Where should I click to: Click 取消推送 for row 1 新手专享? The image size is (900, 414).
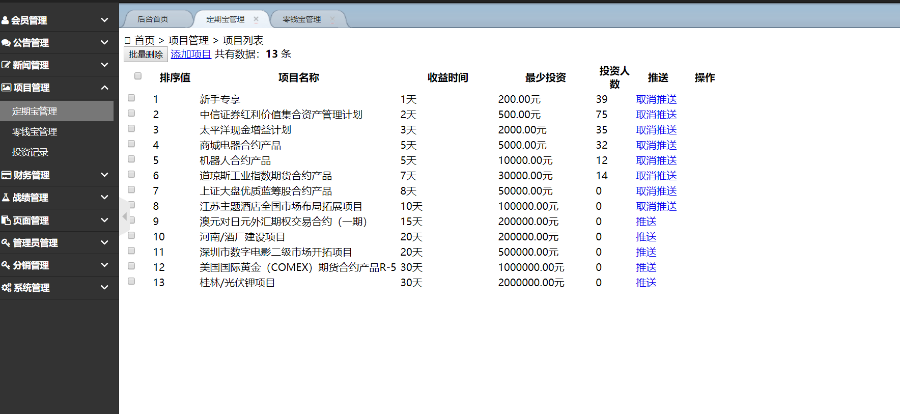click(656, 99)
